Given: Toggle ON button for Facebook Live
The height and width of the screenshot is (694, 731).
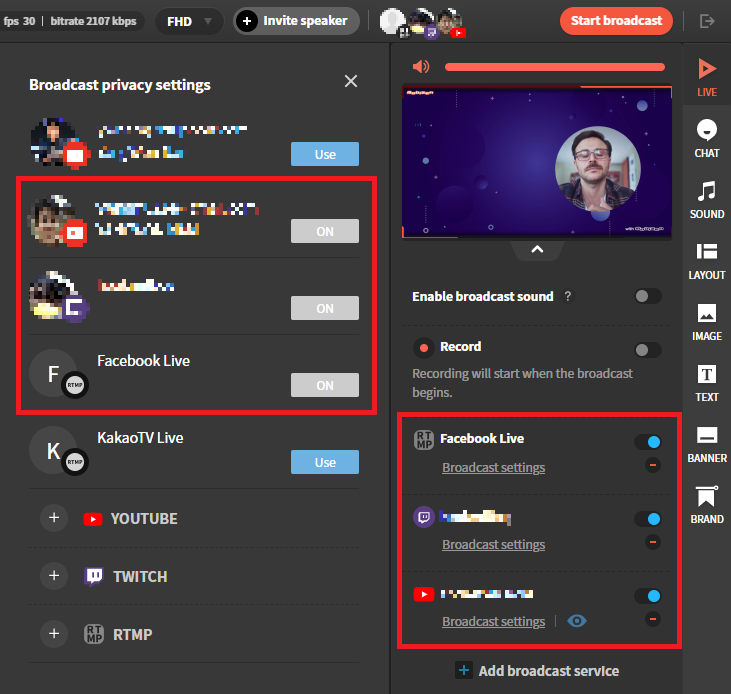Looking at the screenshot, I should click(x=325, y=385).
